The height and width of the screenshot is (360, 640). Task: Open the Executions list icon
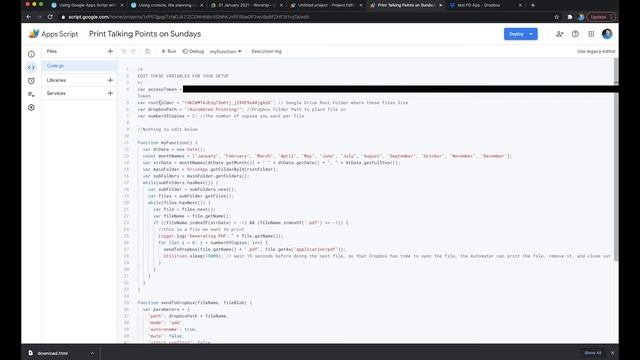31,94
